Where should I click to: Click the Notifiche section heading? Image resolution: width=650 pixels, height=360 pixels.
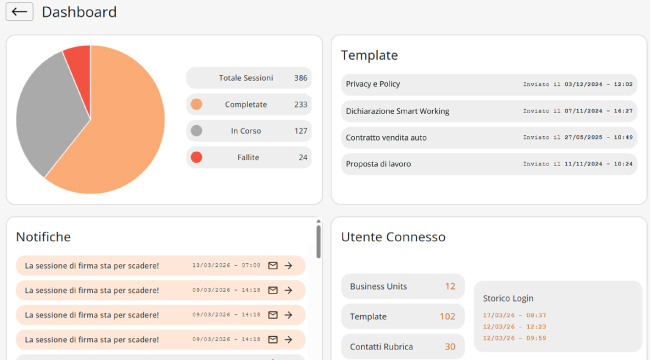tap(43, 237)
